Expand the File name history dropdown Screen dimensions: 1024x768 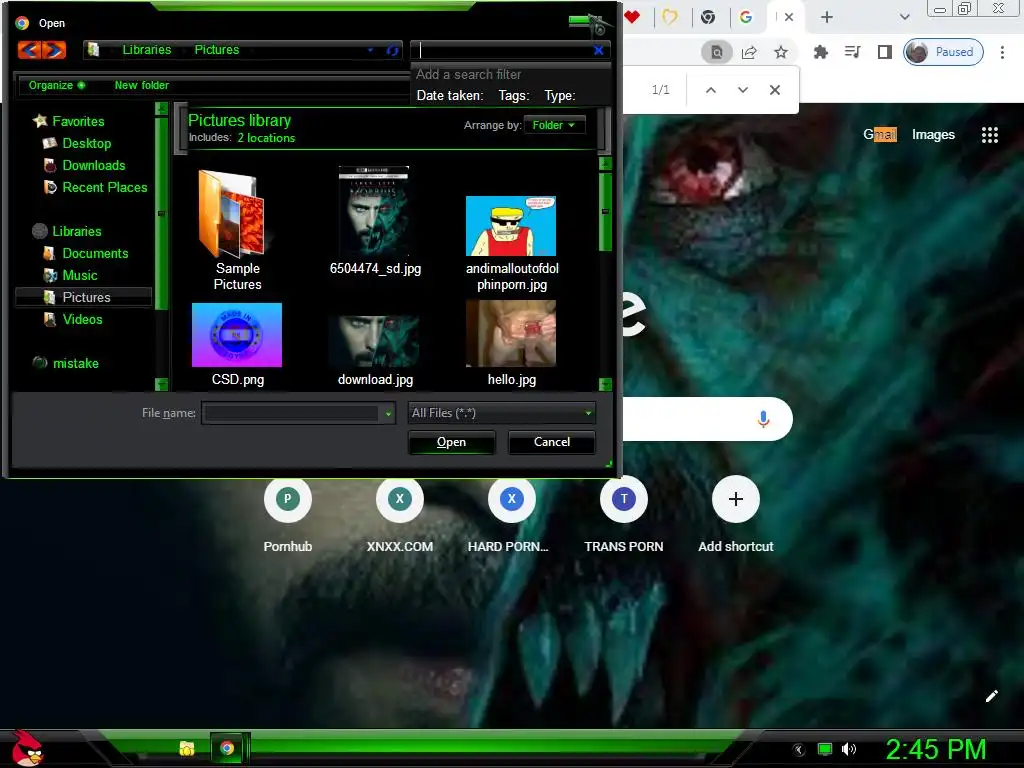click(389, 413)
